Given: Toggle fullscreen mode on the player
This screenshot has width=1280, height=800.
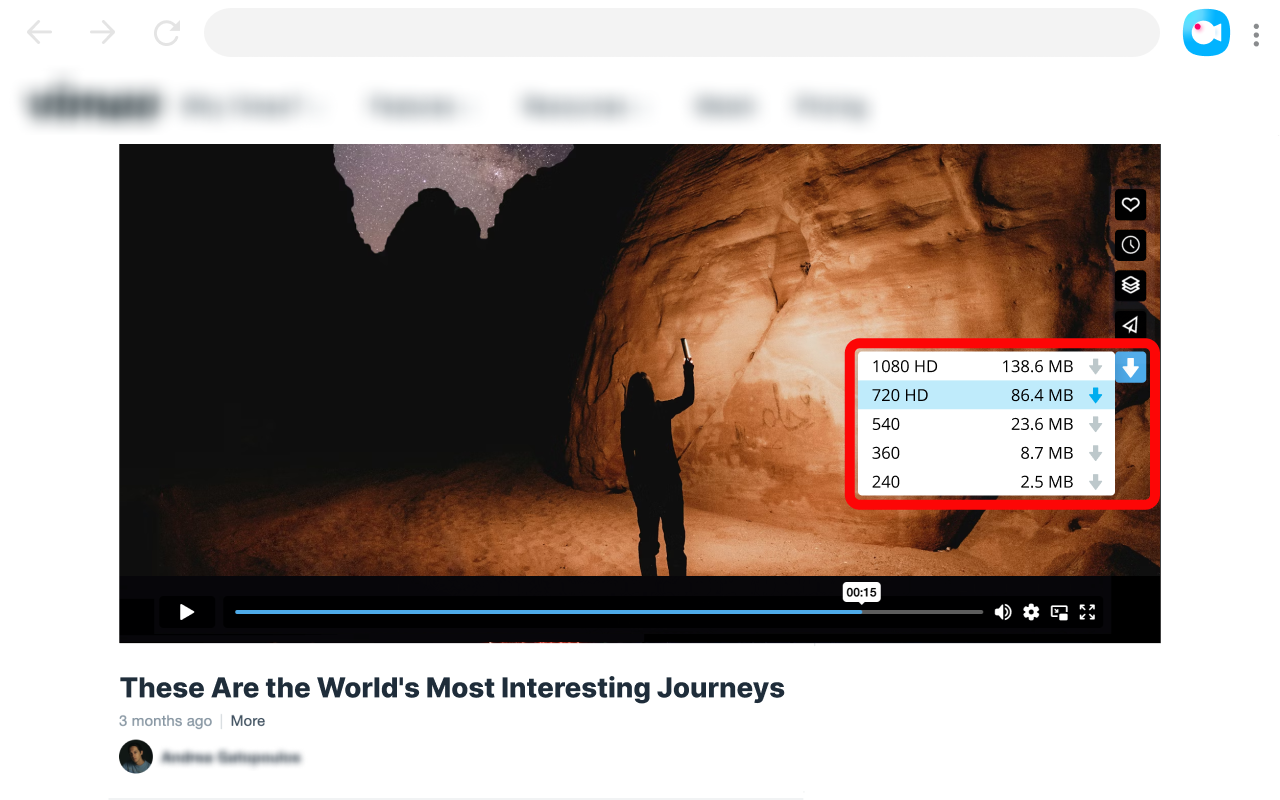Looking at the screenshot, I should (1087, 612).
